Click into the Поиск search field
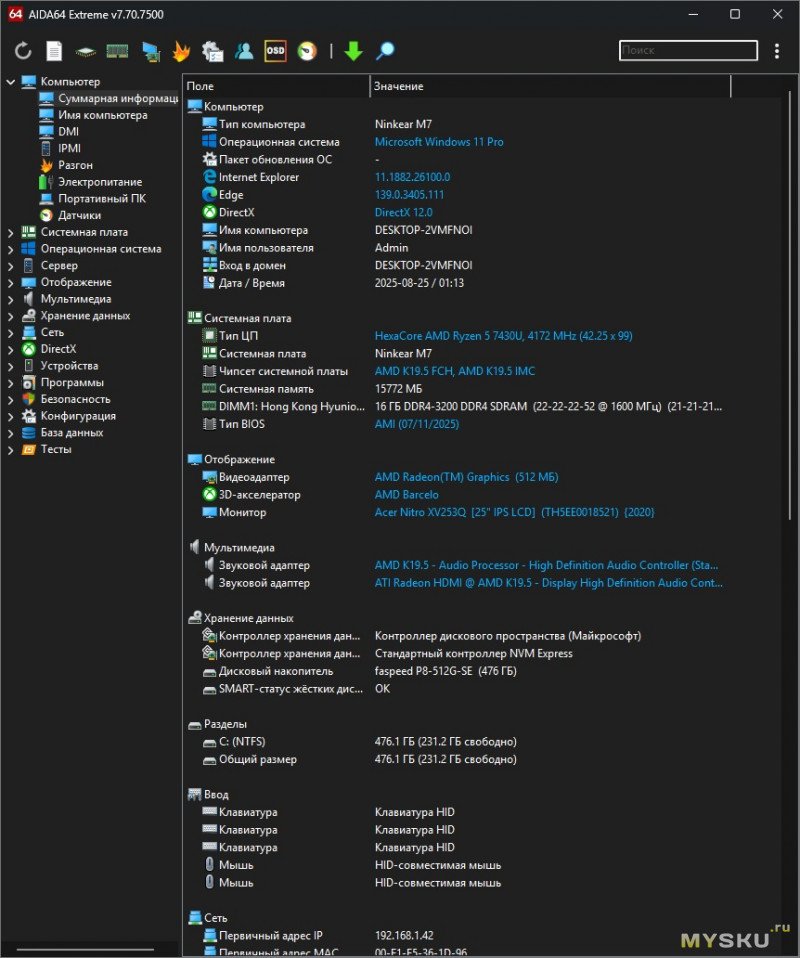Image resolution: width=800 pixels, height=958 pixels. tap(688, 50)
